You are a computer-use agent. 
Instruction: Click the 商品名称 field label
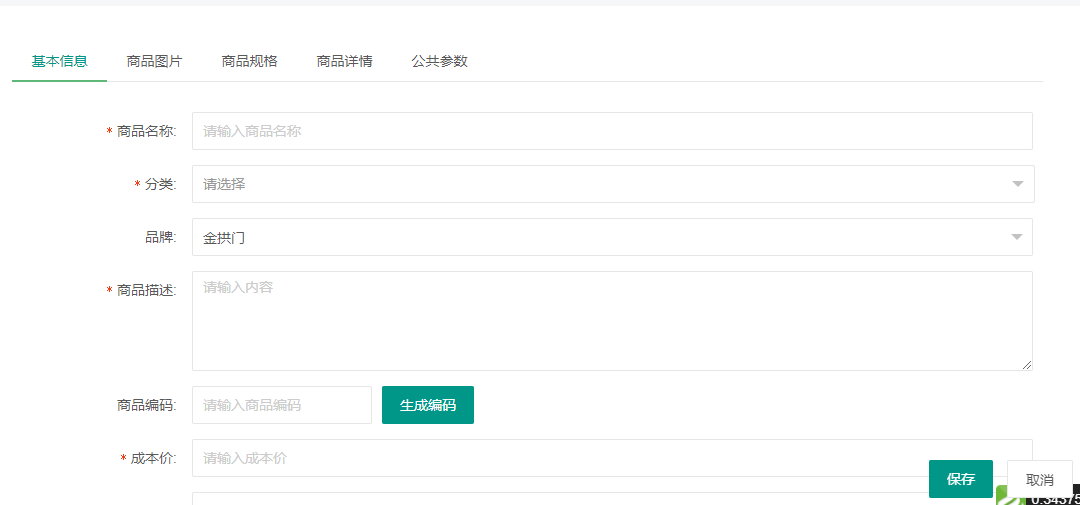coord(146,131)
